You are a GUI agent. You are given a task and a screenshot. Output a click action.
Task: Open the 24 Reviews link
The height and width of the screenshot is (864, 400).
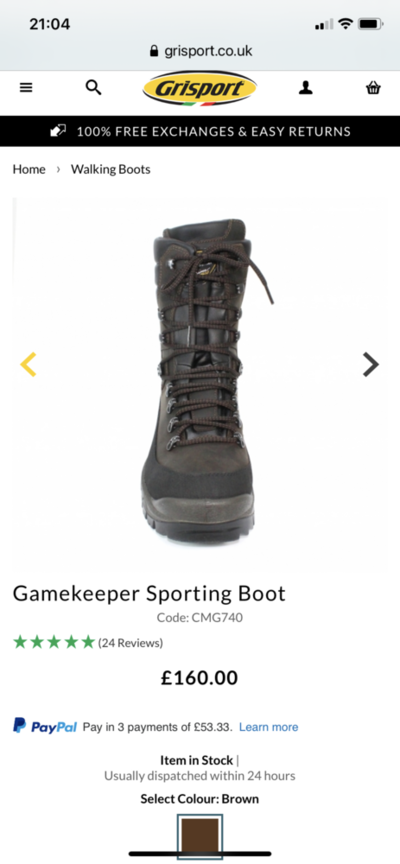(x=131, y=642)
